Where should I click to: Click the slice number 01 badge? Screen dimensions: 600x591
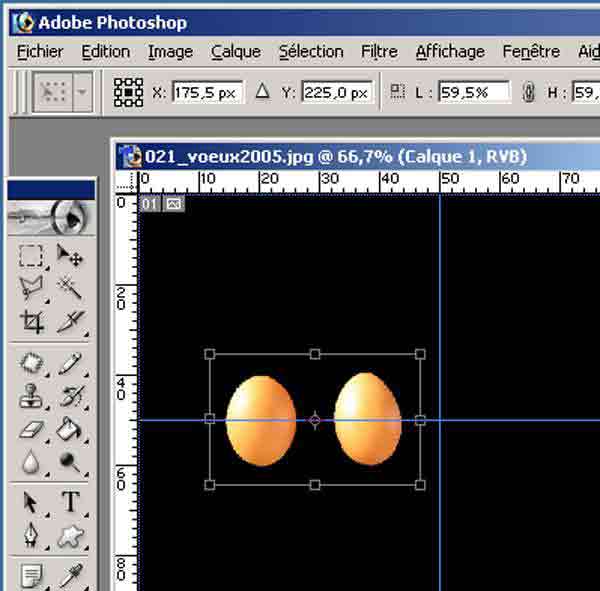150,204
